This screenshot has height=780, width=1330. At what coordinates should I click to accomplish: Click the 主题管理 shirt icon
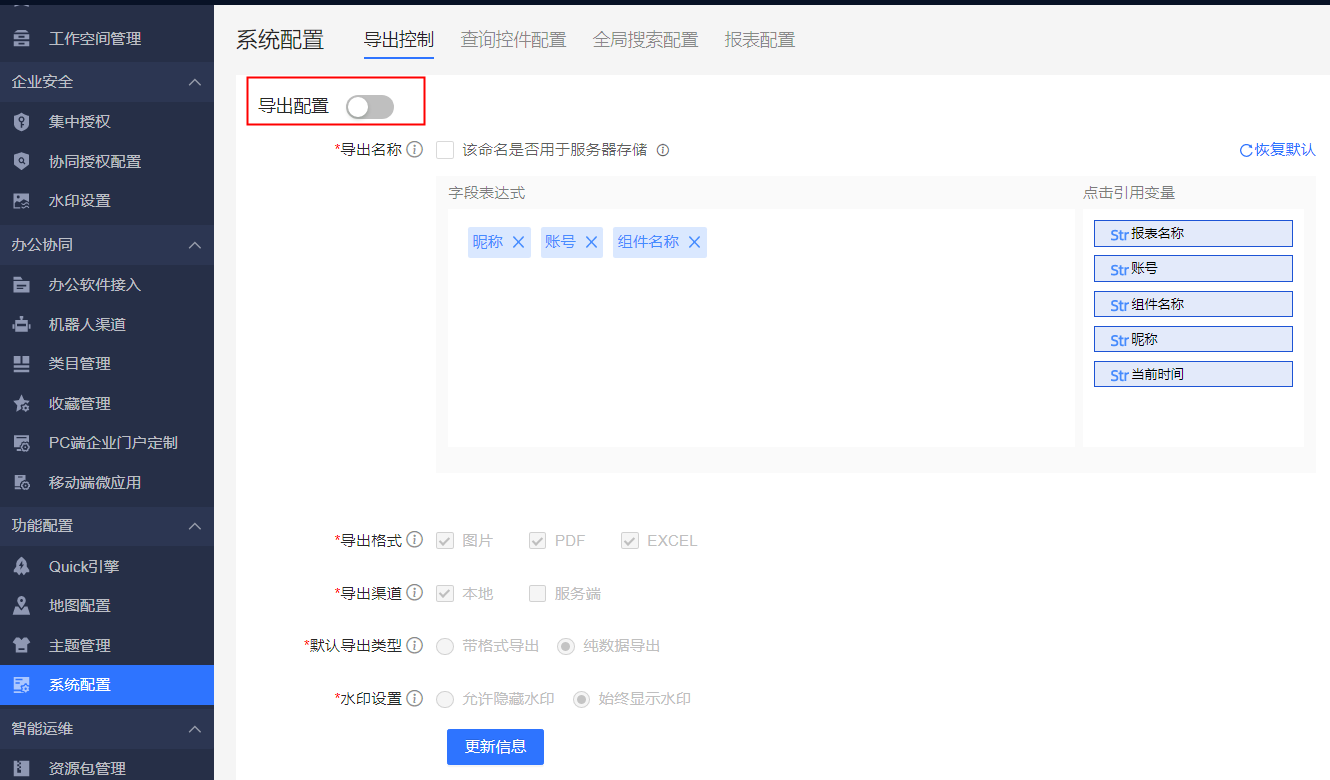[21, 646]
